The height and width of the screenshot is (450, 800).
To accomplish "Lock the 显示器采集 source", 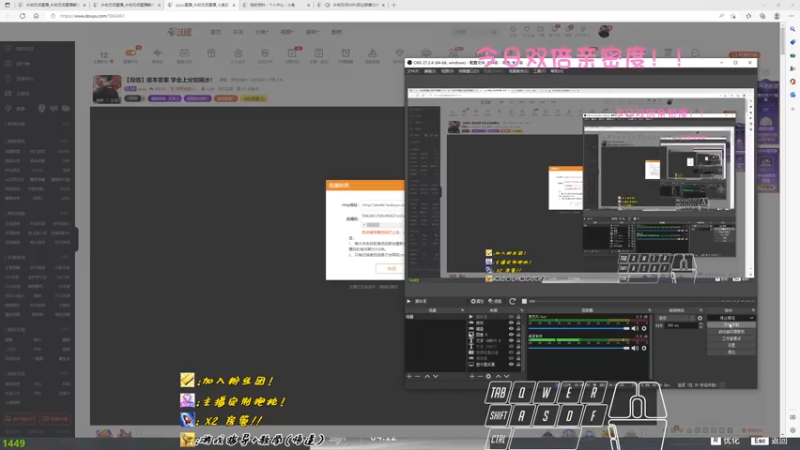I will tap(518, 364).
